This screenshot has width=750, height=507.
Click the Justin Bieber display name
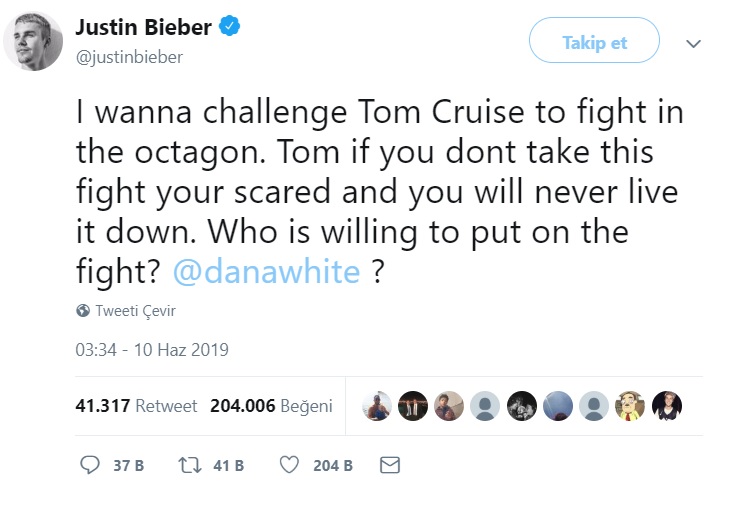(143, 28)
